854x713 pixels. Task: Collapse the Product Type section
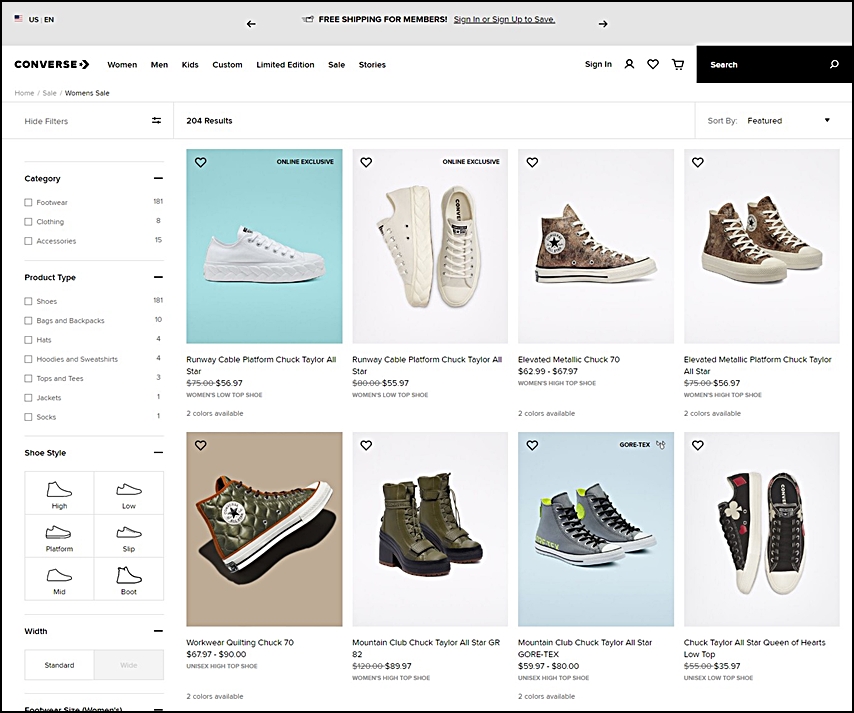(158, 277)
